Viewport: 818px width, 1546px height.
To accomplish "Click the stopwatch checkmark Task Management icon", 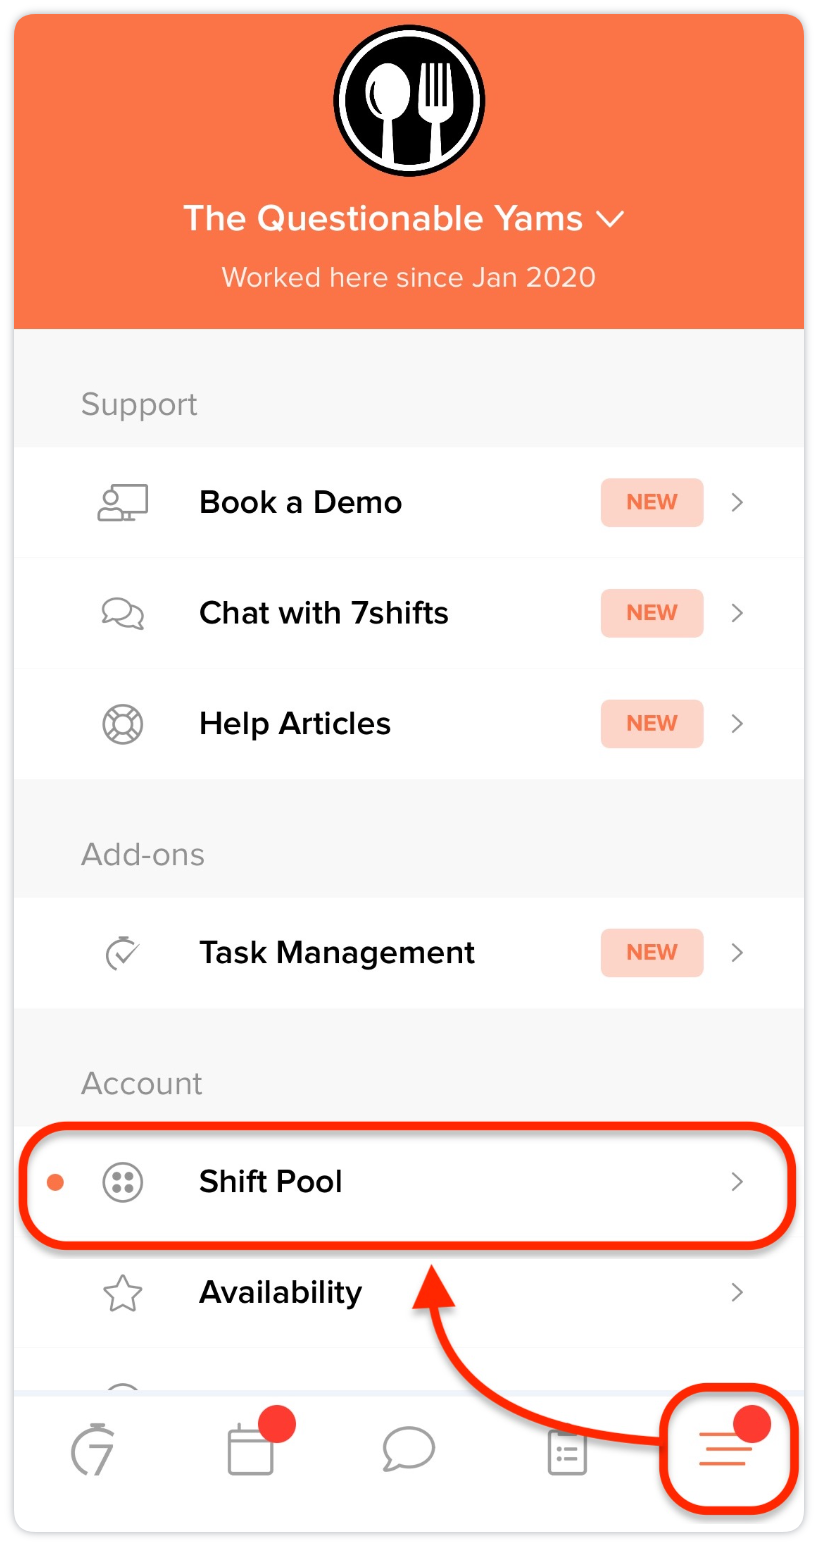I will pyautogui.click(x=123, y=952).
